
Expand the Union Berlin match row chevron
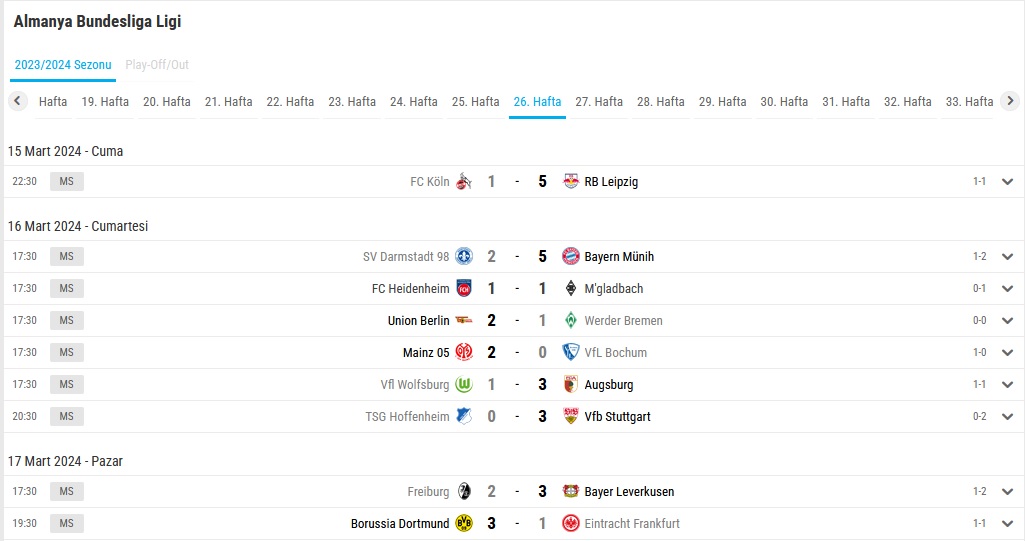click(x=1007, y=320)
